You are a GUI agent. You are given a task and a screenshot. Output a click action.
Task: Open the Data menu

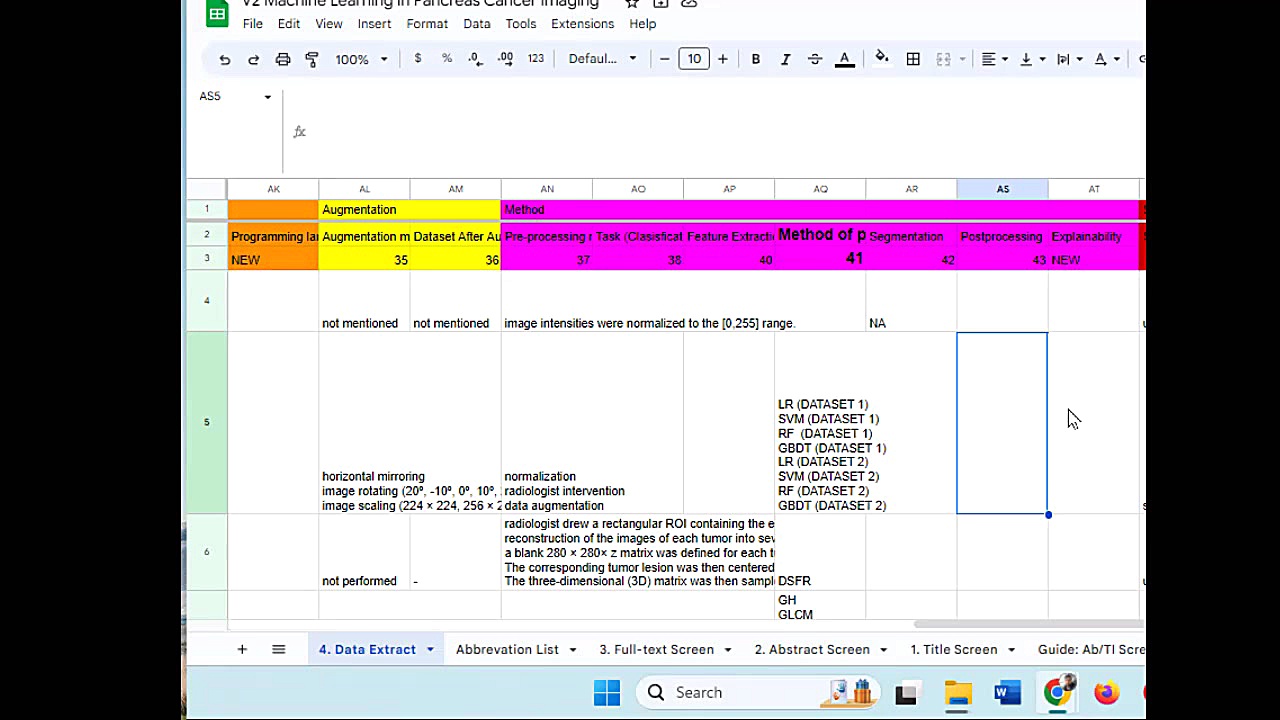477,24
